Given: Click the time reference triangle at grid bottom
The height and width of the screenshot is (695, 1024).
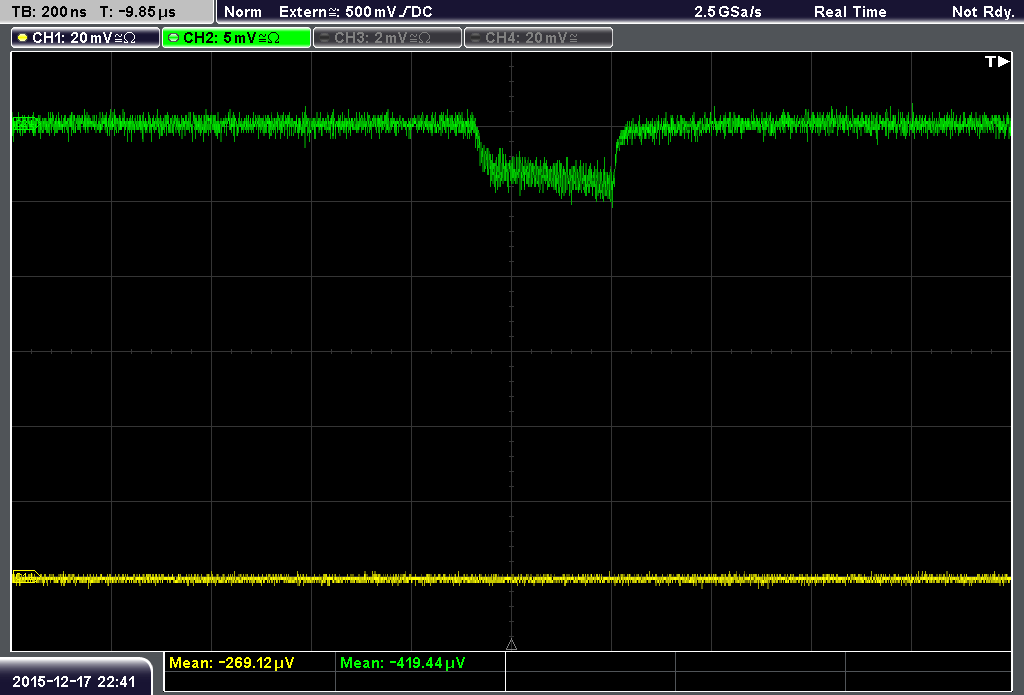Looking at the screenshot, I should [x=511, y=645].
